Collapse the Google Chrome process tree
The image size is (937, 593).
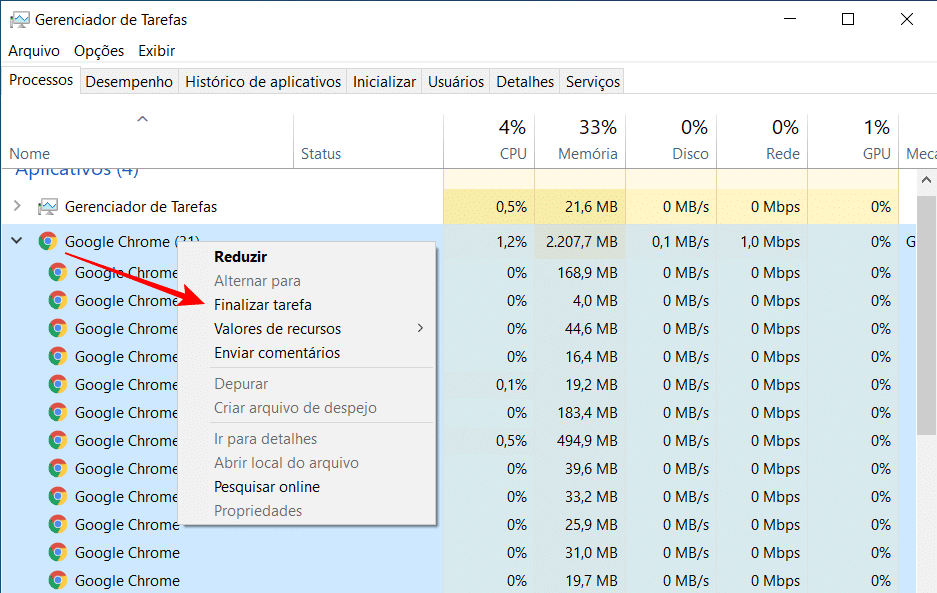(16, 241)
